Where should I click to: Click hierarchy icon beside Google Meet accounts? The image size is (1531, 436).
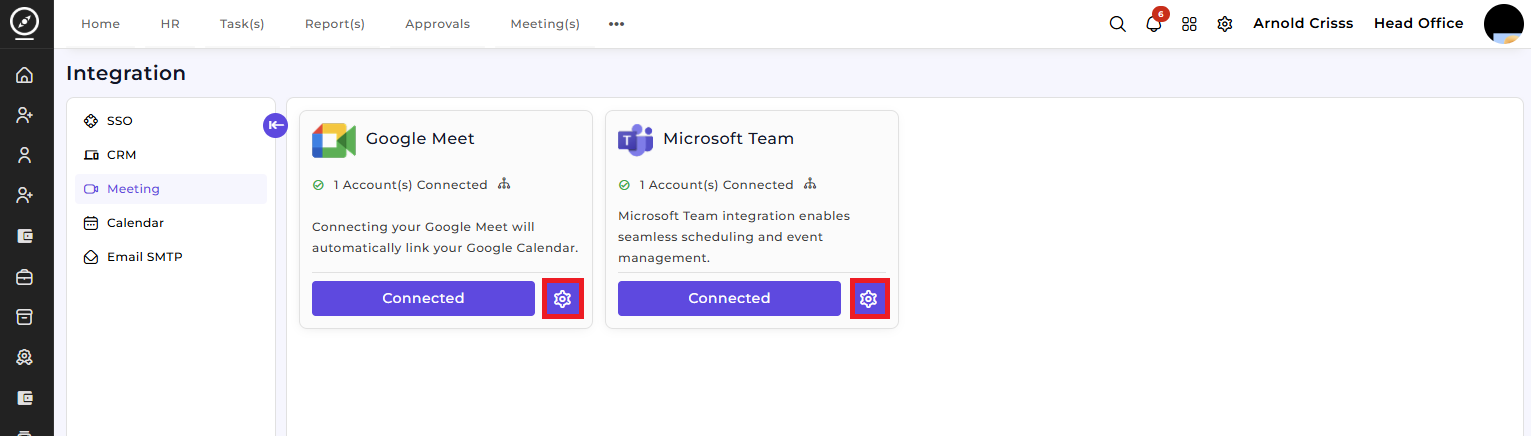(504, 185)
